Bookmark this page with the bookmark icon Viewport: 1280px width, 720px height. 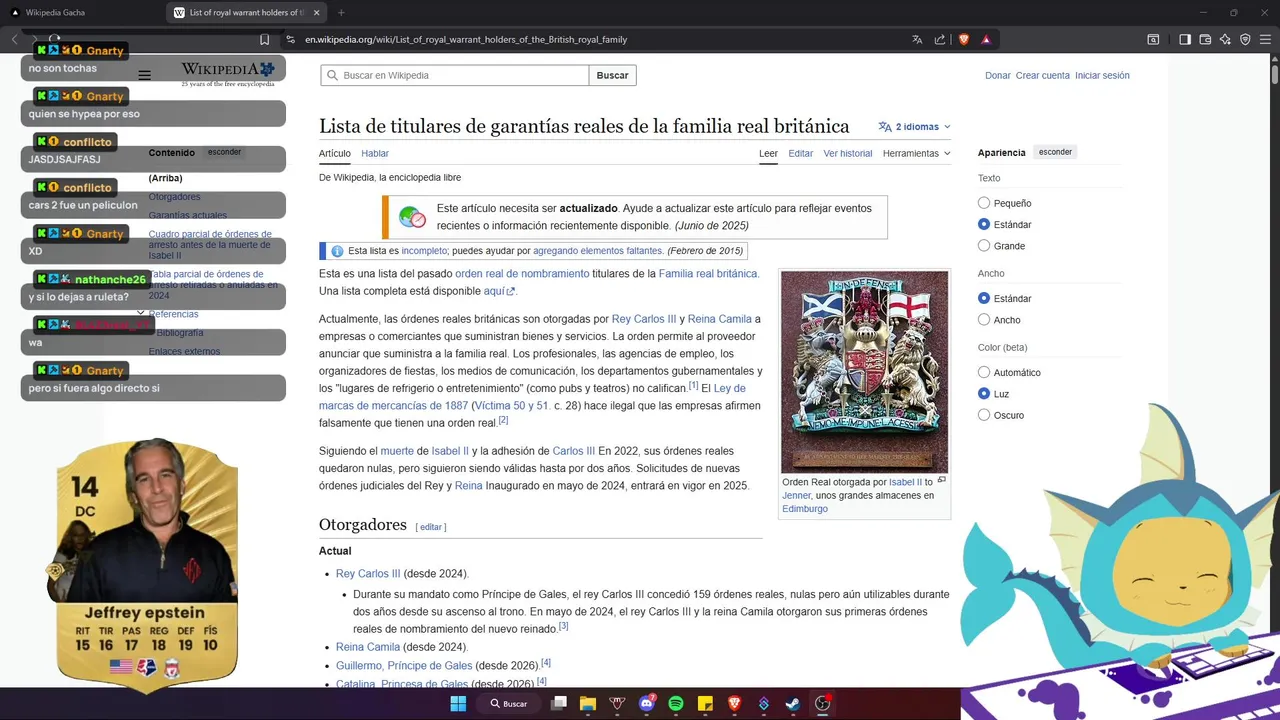coord(264,40)
